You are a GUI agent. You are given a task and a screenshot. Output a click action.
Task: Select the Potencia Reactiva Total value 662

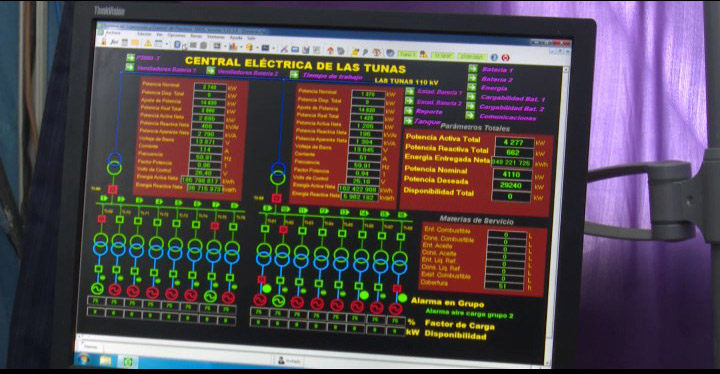[513, 153]
